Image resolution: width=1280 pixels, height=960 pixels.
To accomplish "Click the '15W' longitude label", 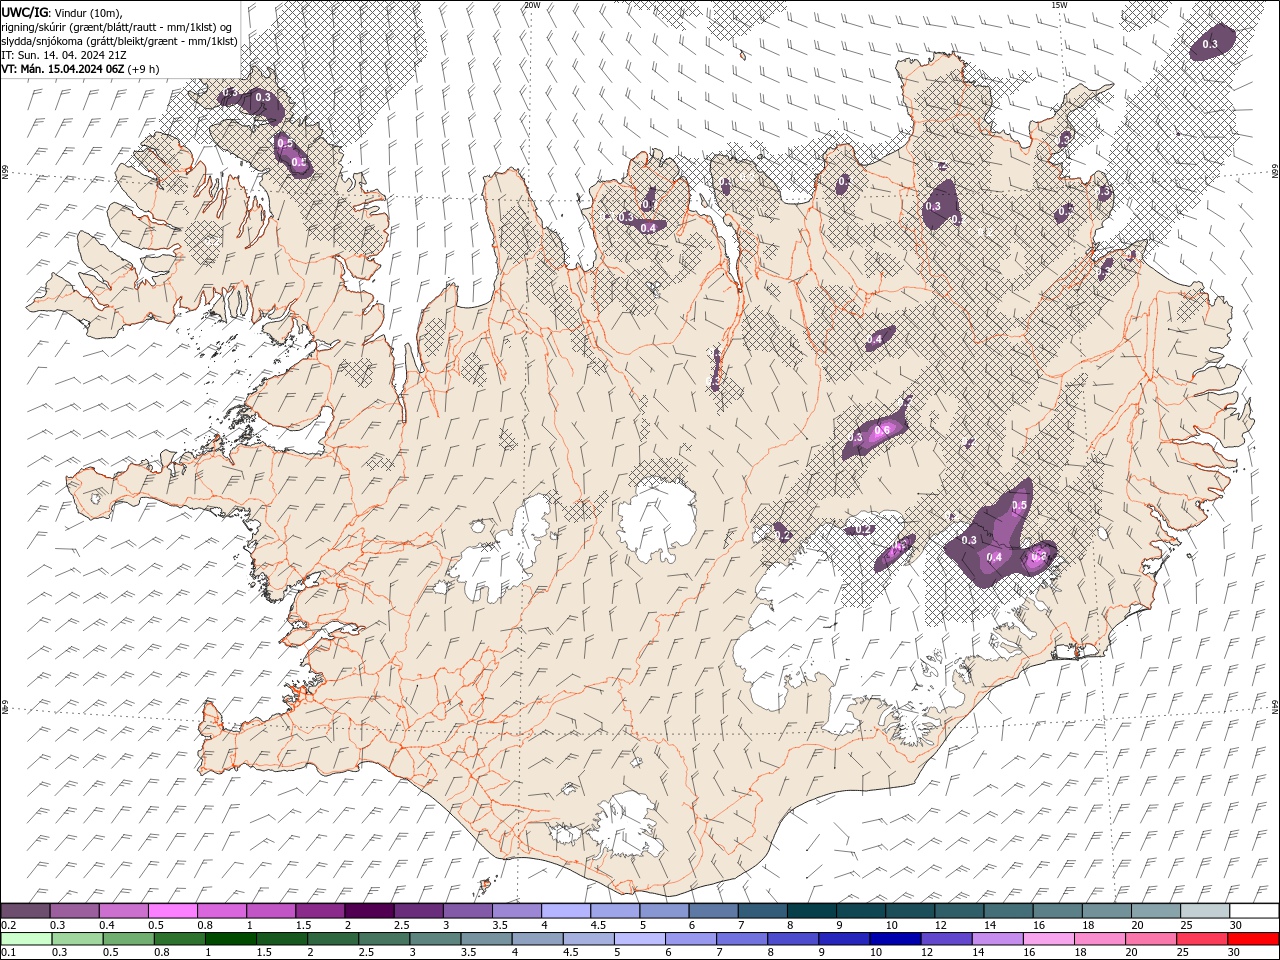I will tap(1060, 5).
